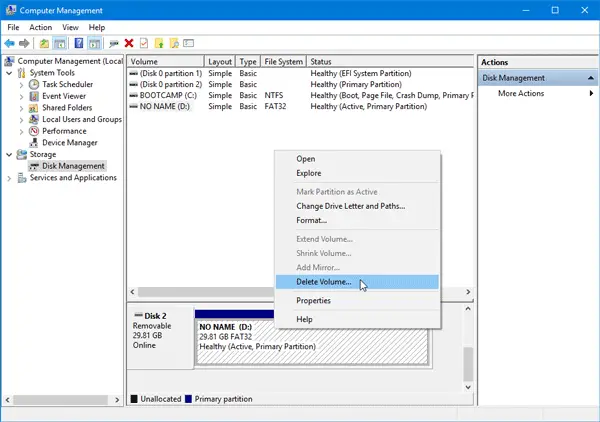Expand the Task Scheduler node
This screenshot has width=600, height=422.
[x=21, y=85]
